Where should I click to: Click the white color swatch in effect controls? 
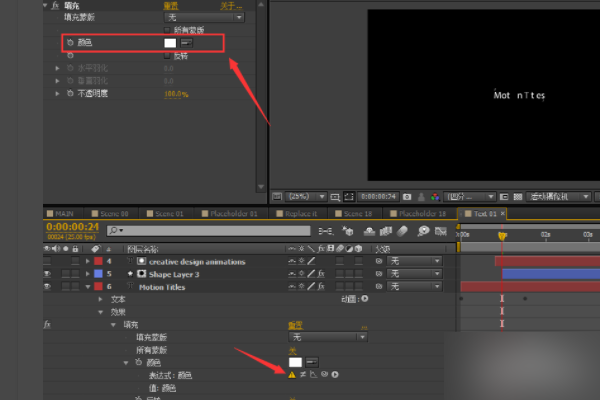[x=171, y=44]
